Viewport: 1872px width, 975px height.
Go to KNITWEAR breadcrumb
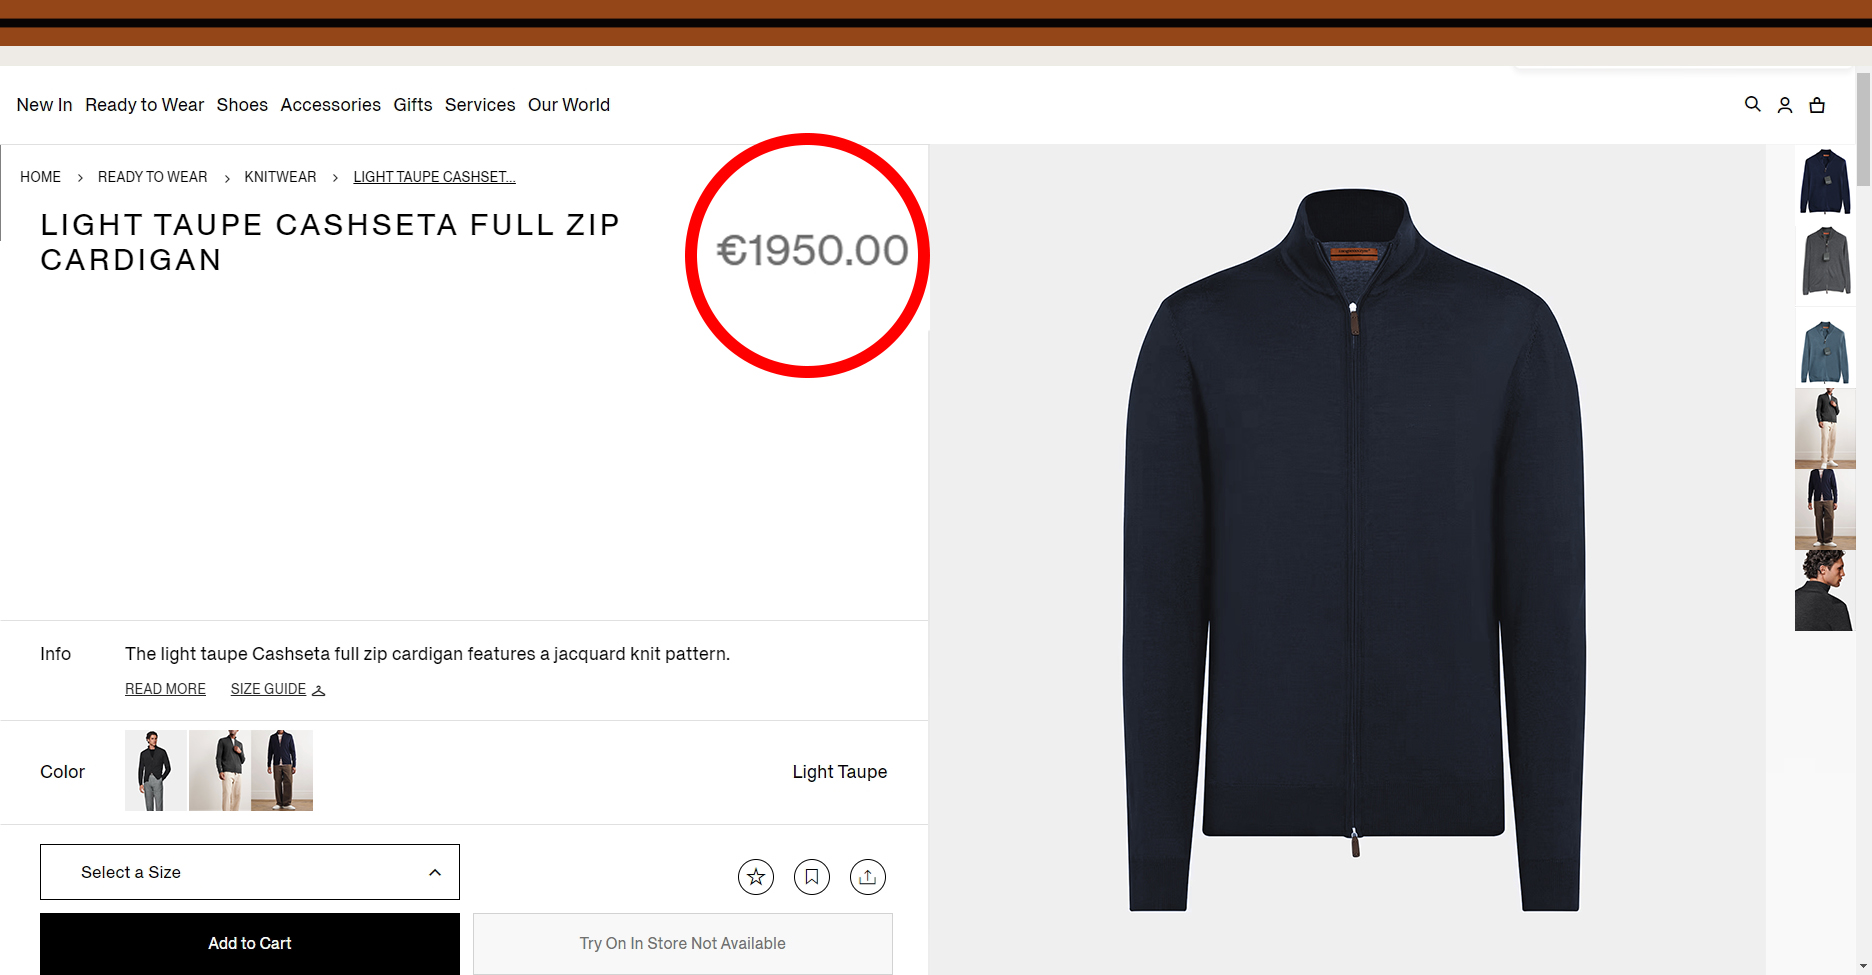[x=280, y=177]
